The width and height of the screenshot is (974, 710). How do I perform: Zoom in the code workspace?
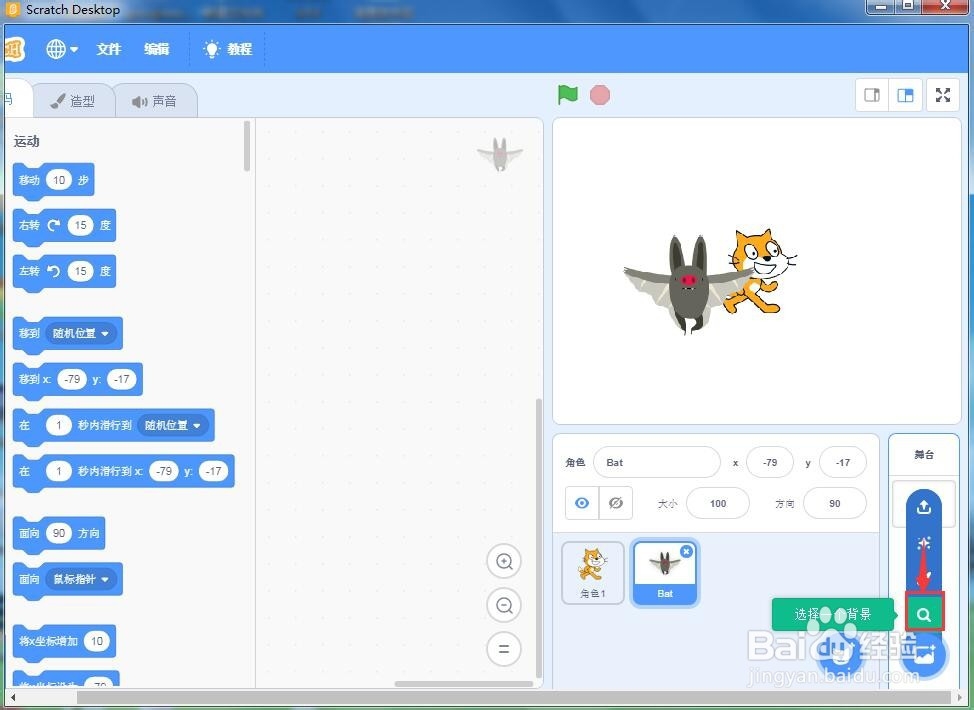pos(504,562)
